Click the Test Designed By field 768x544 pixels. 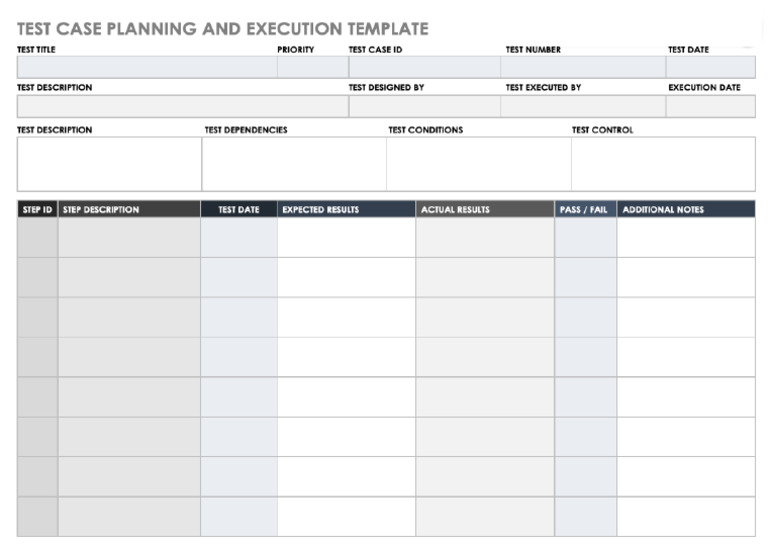point(424,106)
